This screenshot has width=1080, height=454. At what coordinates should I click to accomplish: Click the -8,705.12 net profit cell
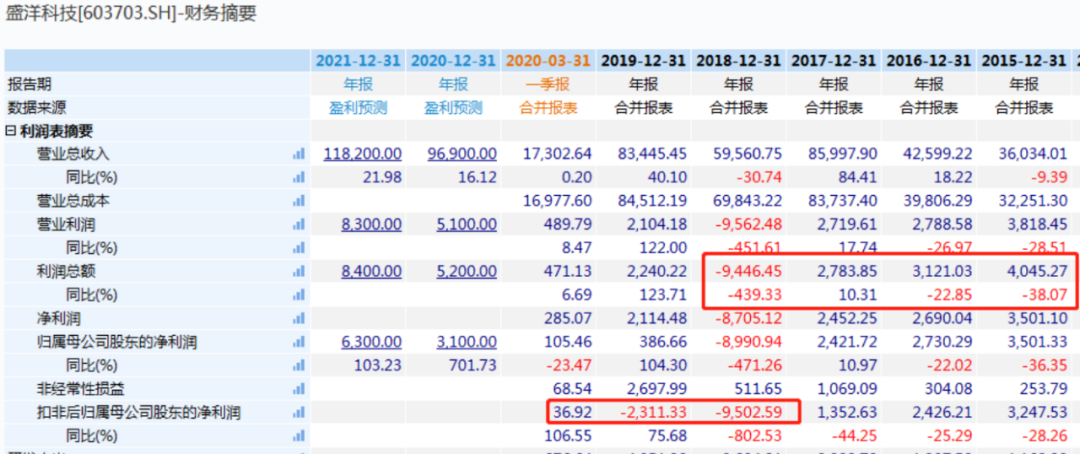click(x=750, y=319)
